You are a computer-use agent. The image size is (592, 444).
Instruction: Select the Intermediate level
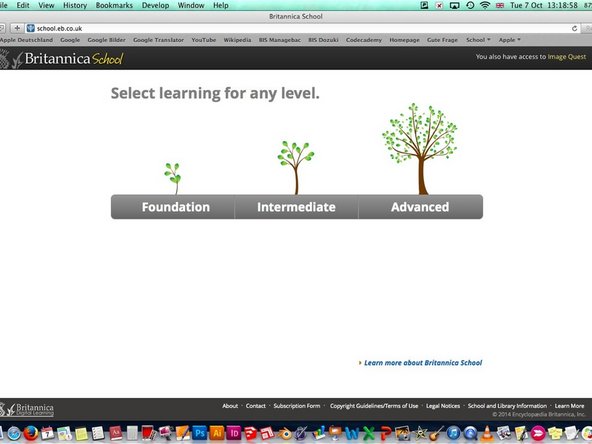[x=296, y=207]
